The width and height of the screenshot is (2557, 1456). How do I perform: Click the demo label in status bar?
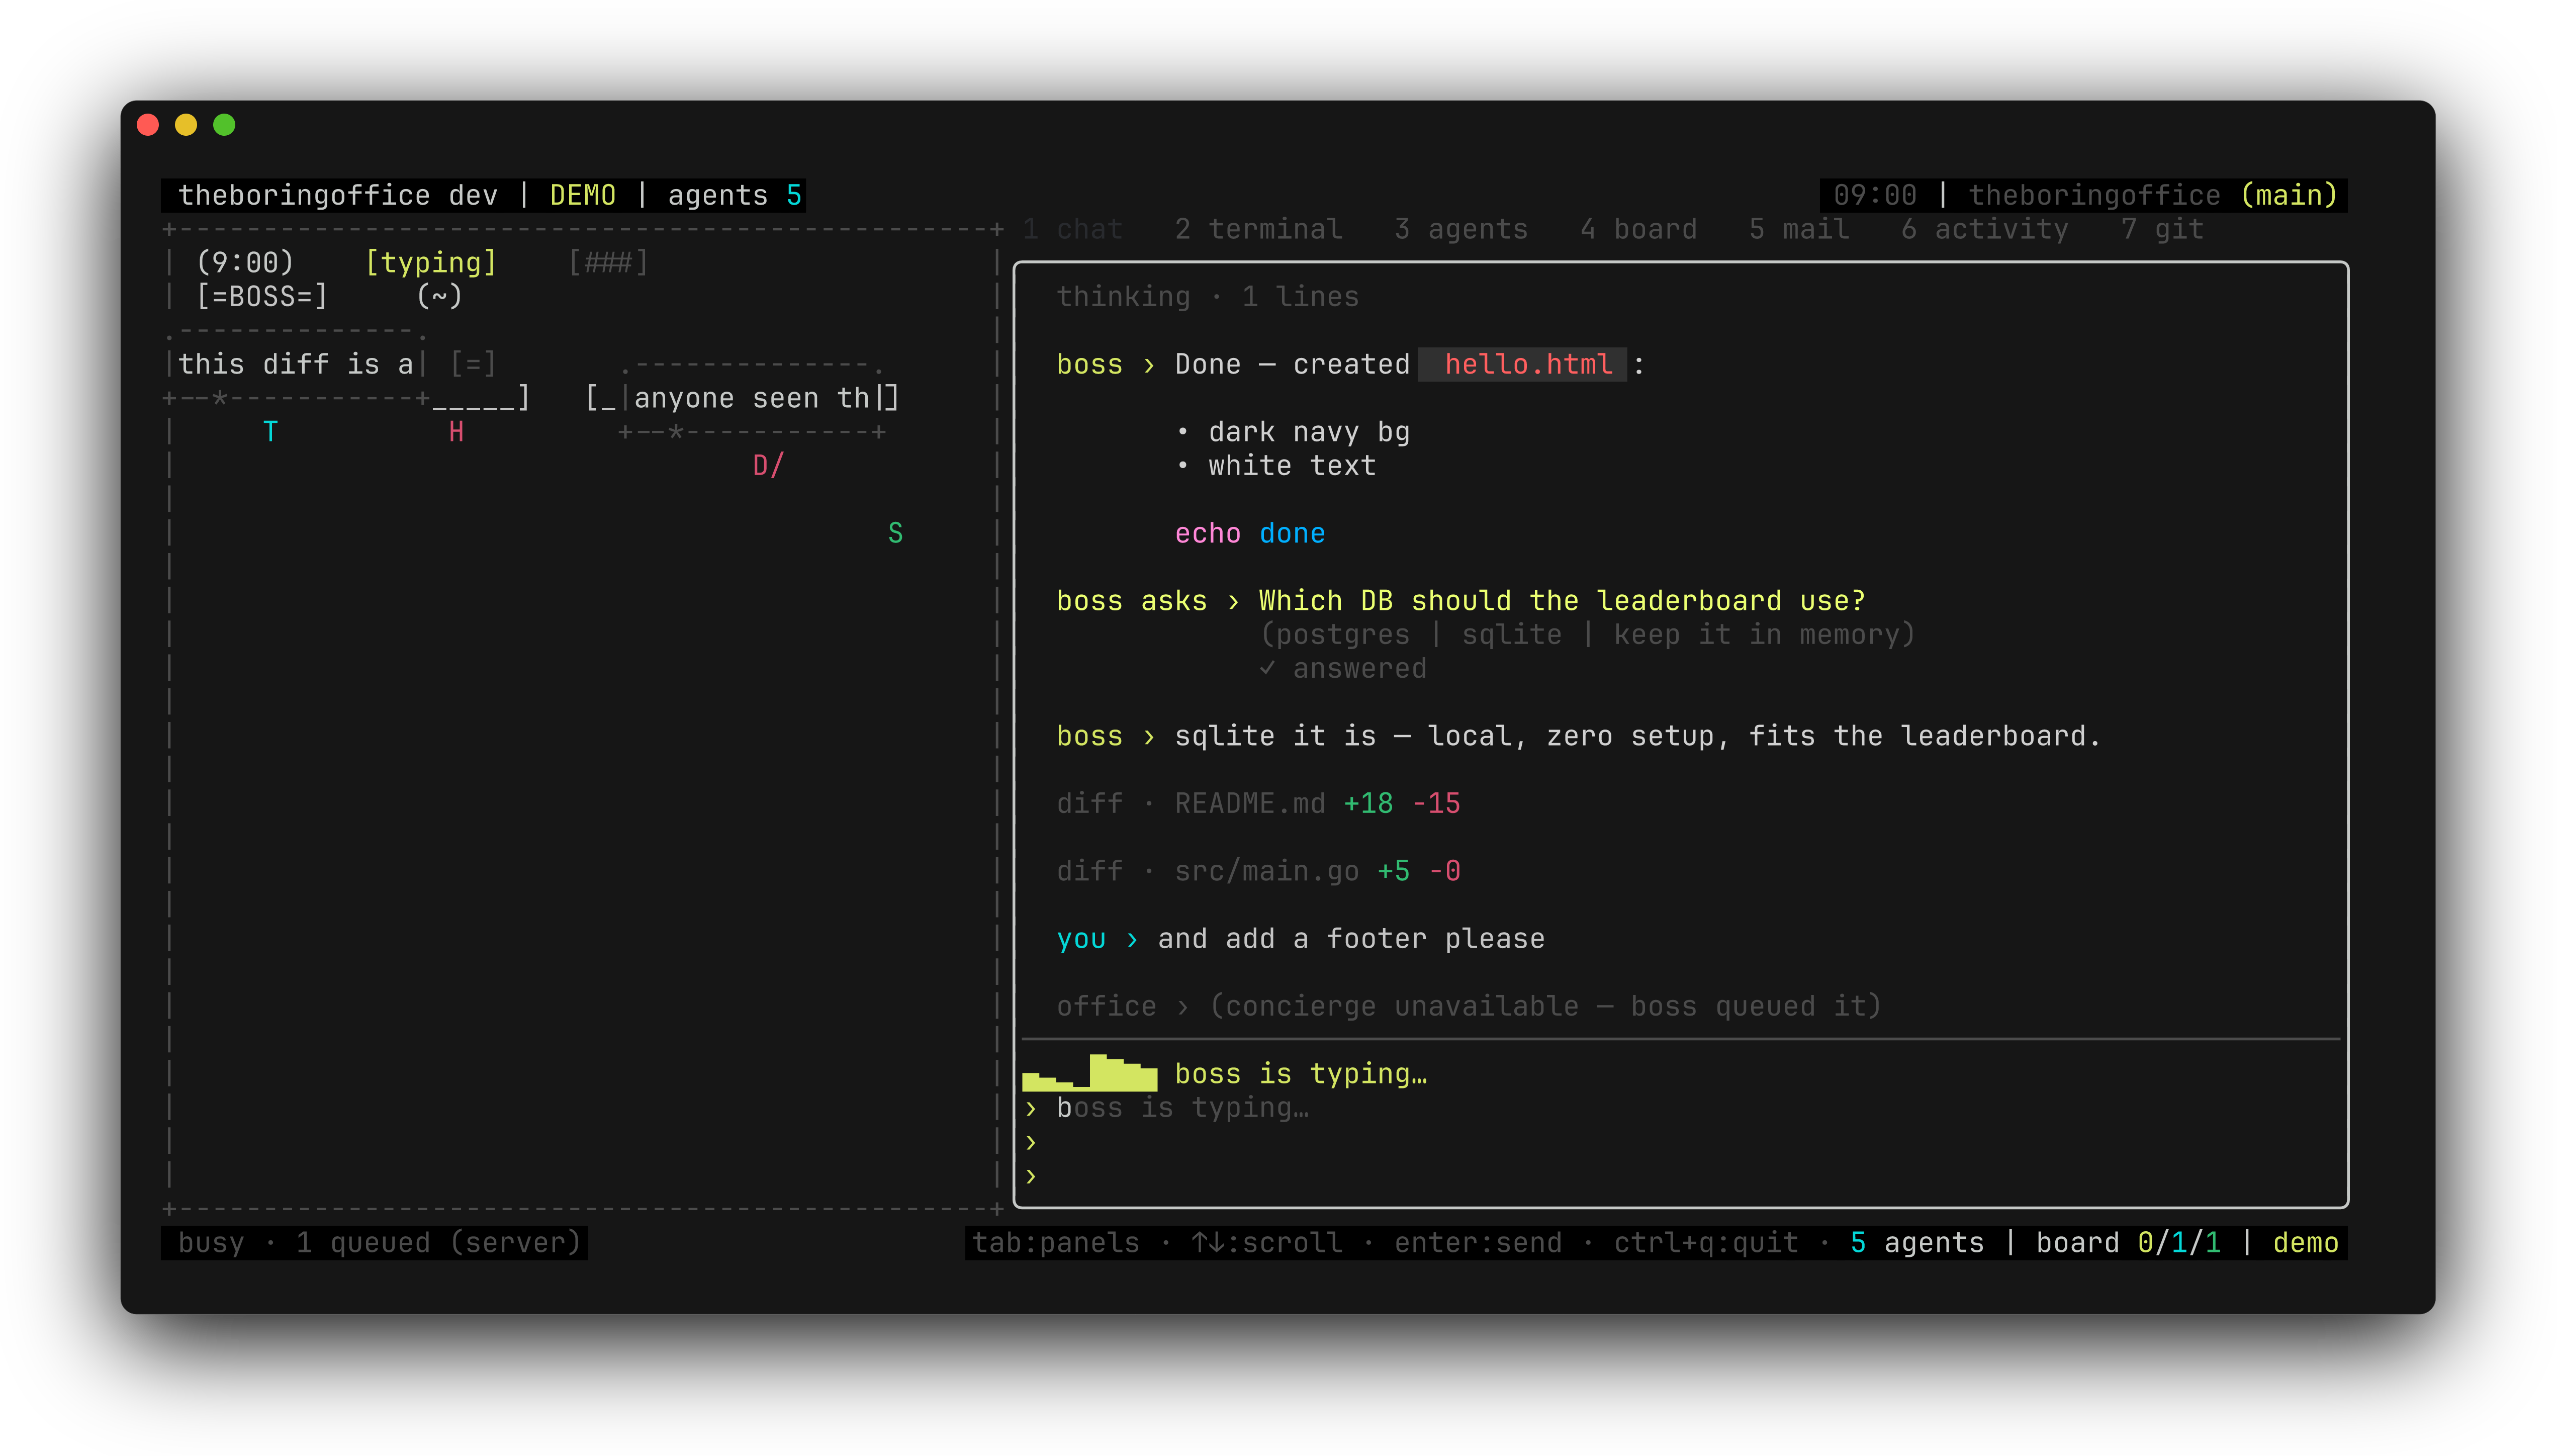click(2305, 1243)
